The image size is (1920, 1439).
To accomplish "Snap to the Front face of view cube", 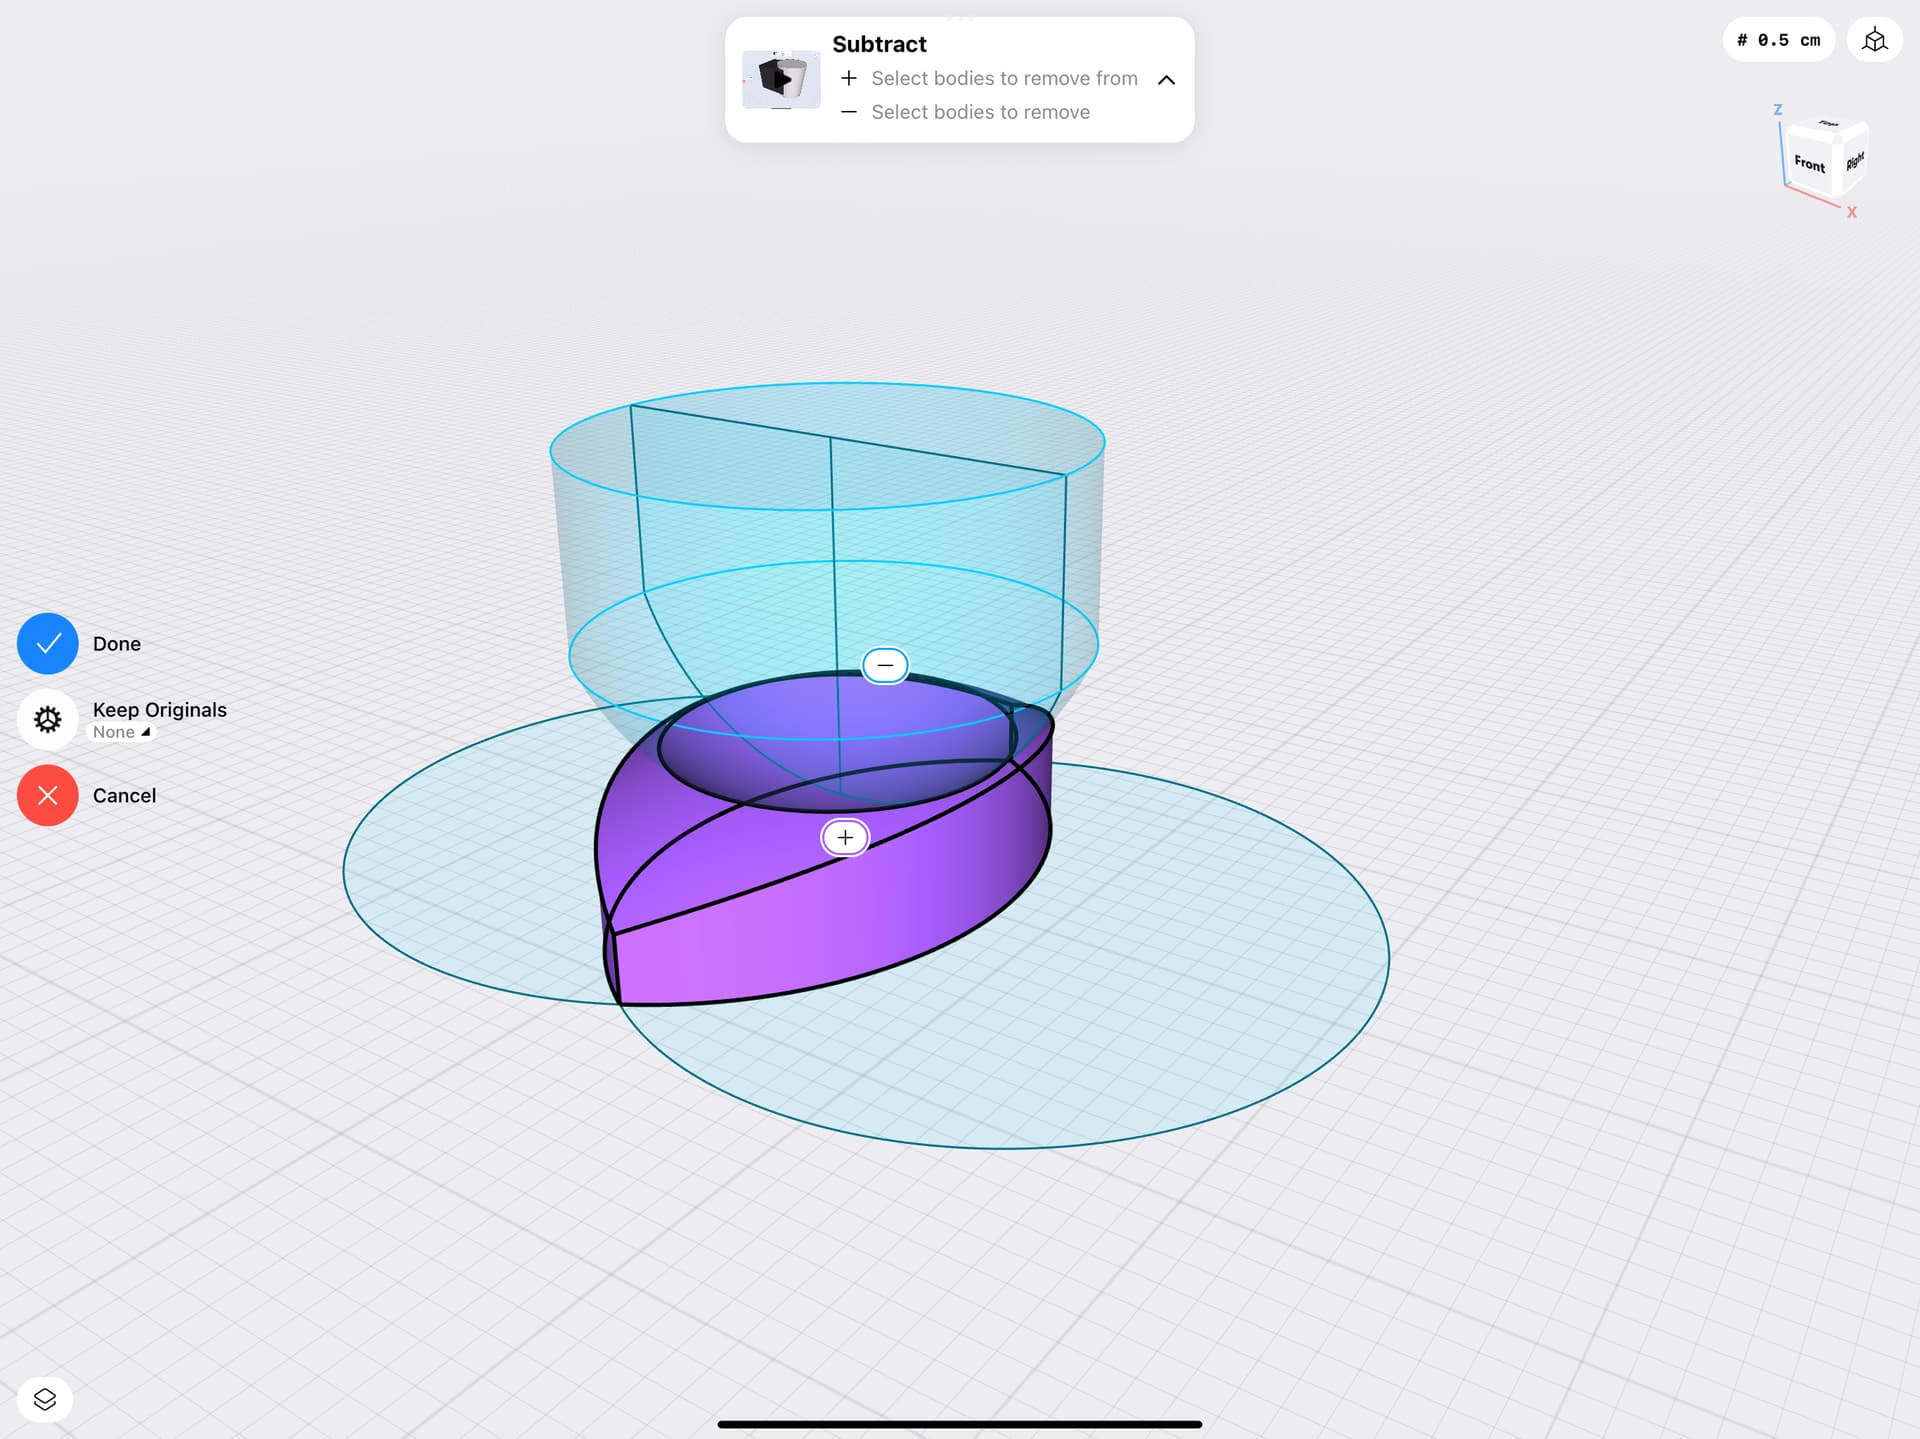I will 1809,163.
